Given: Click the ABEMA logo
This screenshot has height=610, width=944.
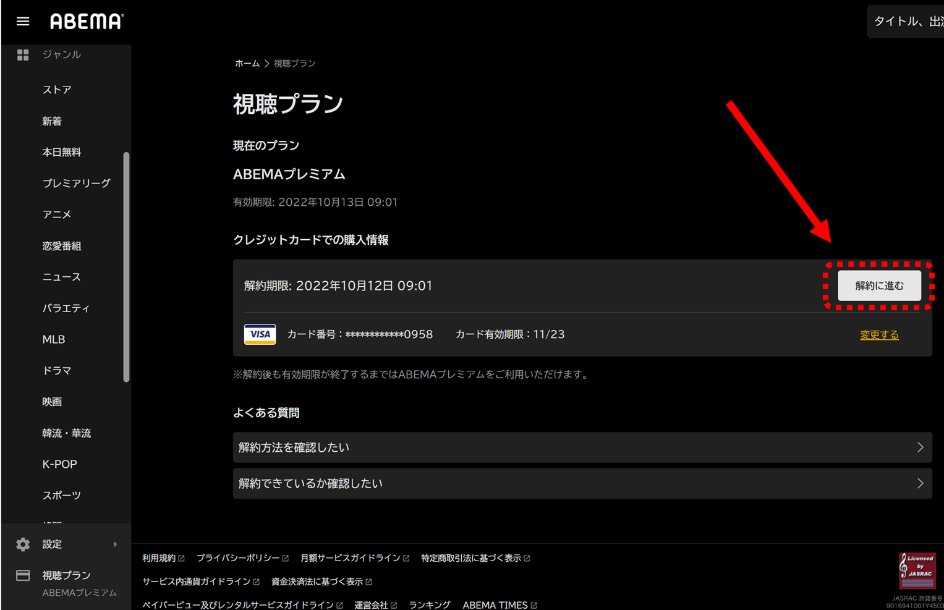Looking at the screenshot, I should pos(86,21).
